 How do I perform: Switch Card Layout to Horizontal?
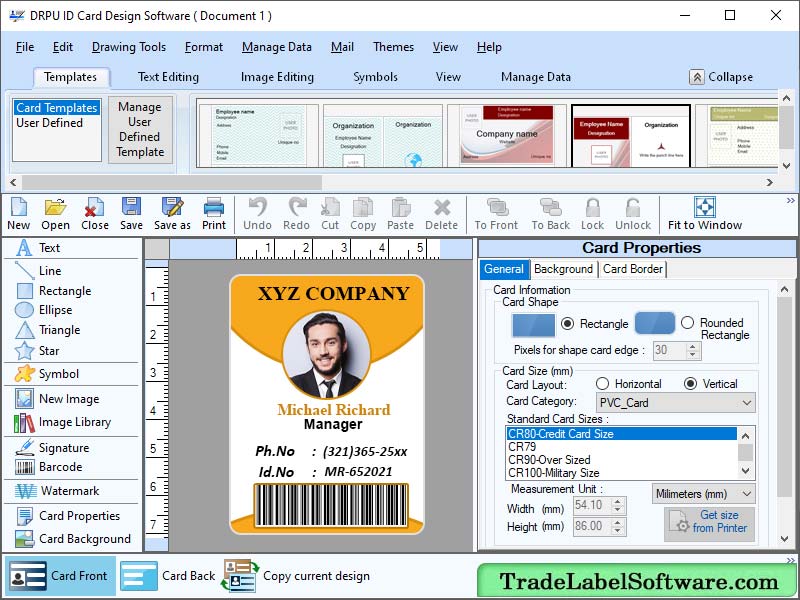(x=602, y=386)
